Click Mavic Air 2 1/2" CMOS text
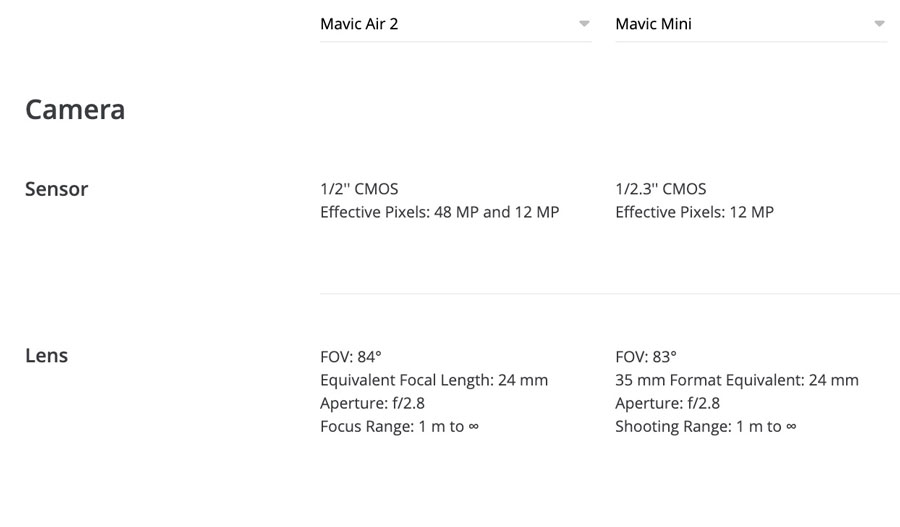 click(x=359, y=189)
